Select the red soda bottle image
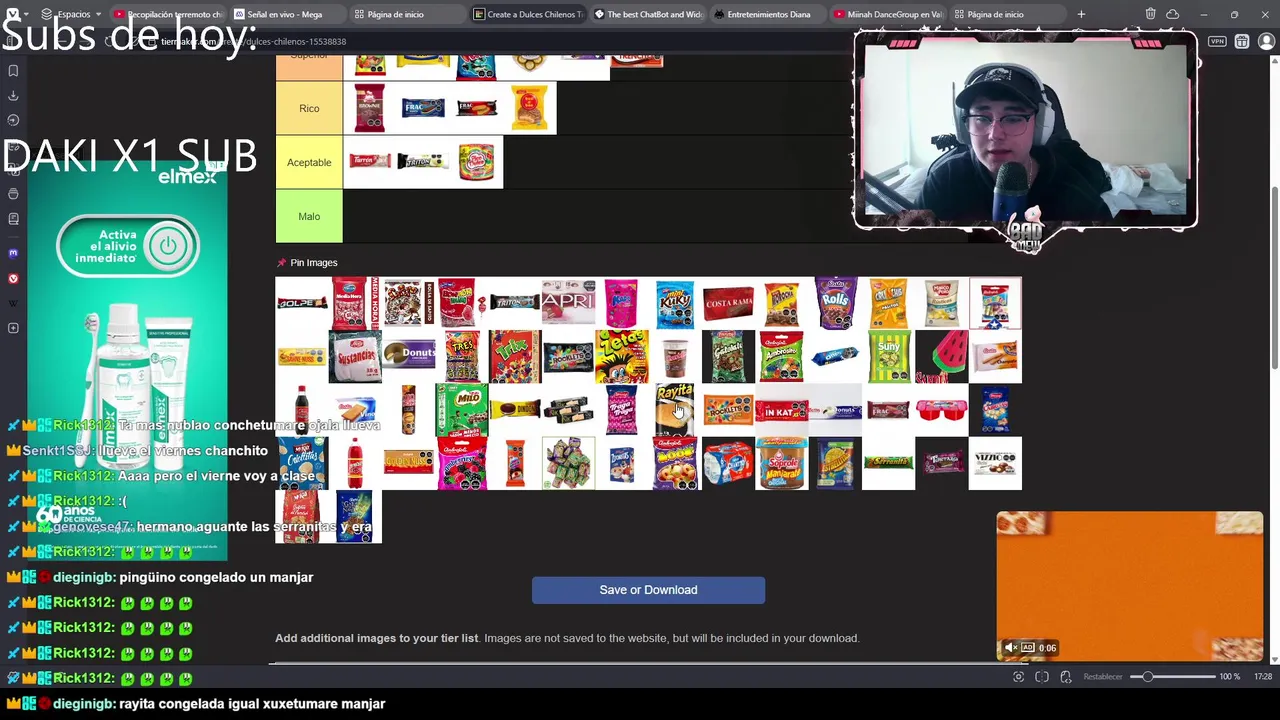This screenshot has width=1280, height=720. coord(355,463)
